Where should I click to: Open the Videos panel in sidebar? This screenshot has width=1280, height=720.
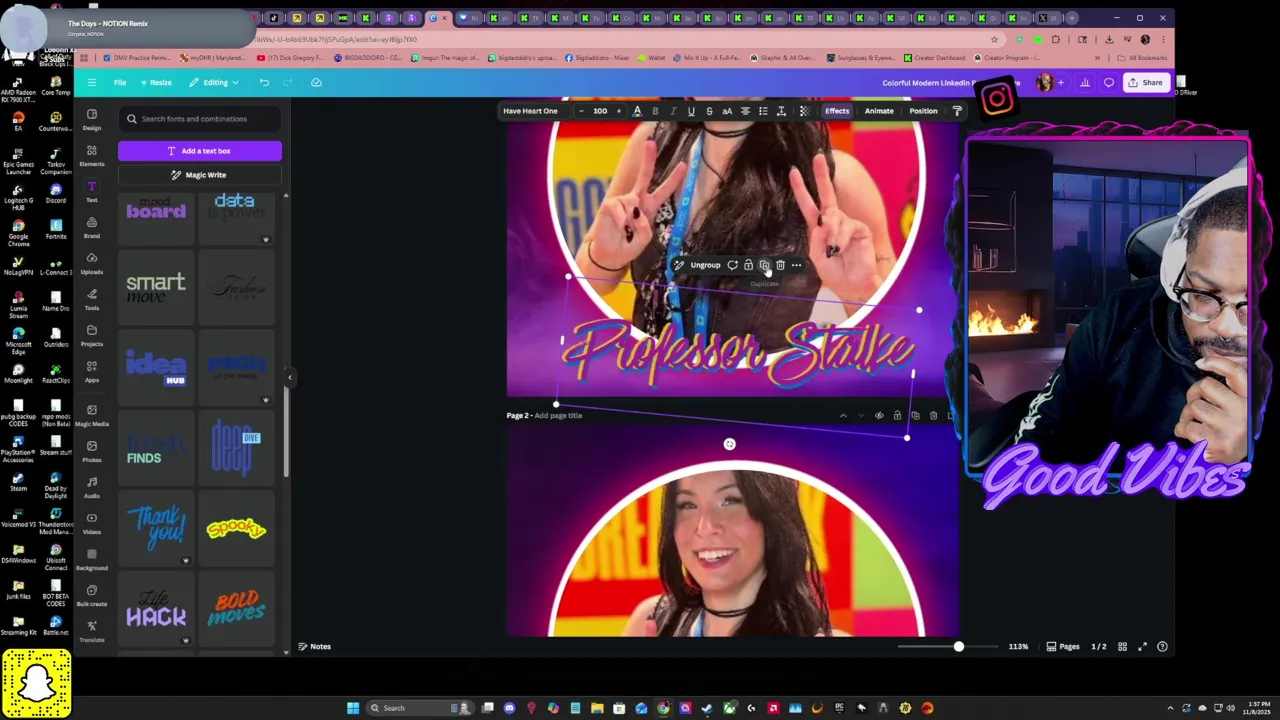coord(92,523)
